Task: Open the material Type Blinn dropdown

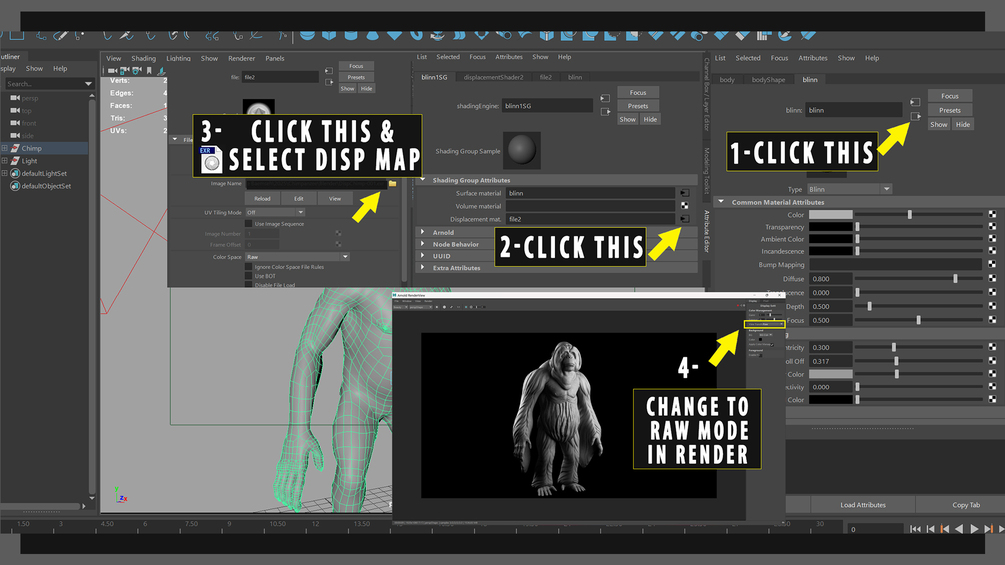Action: point(849,189)
